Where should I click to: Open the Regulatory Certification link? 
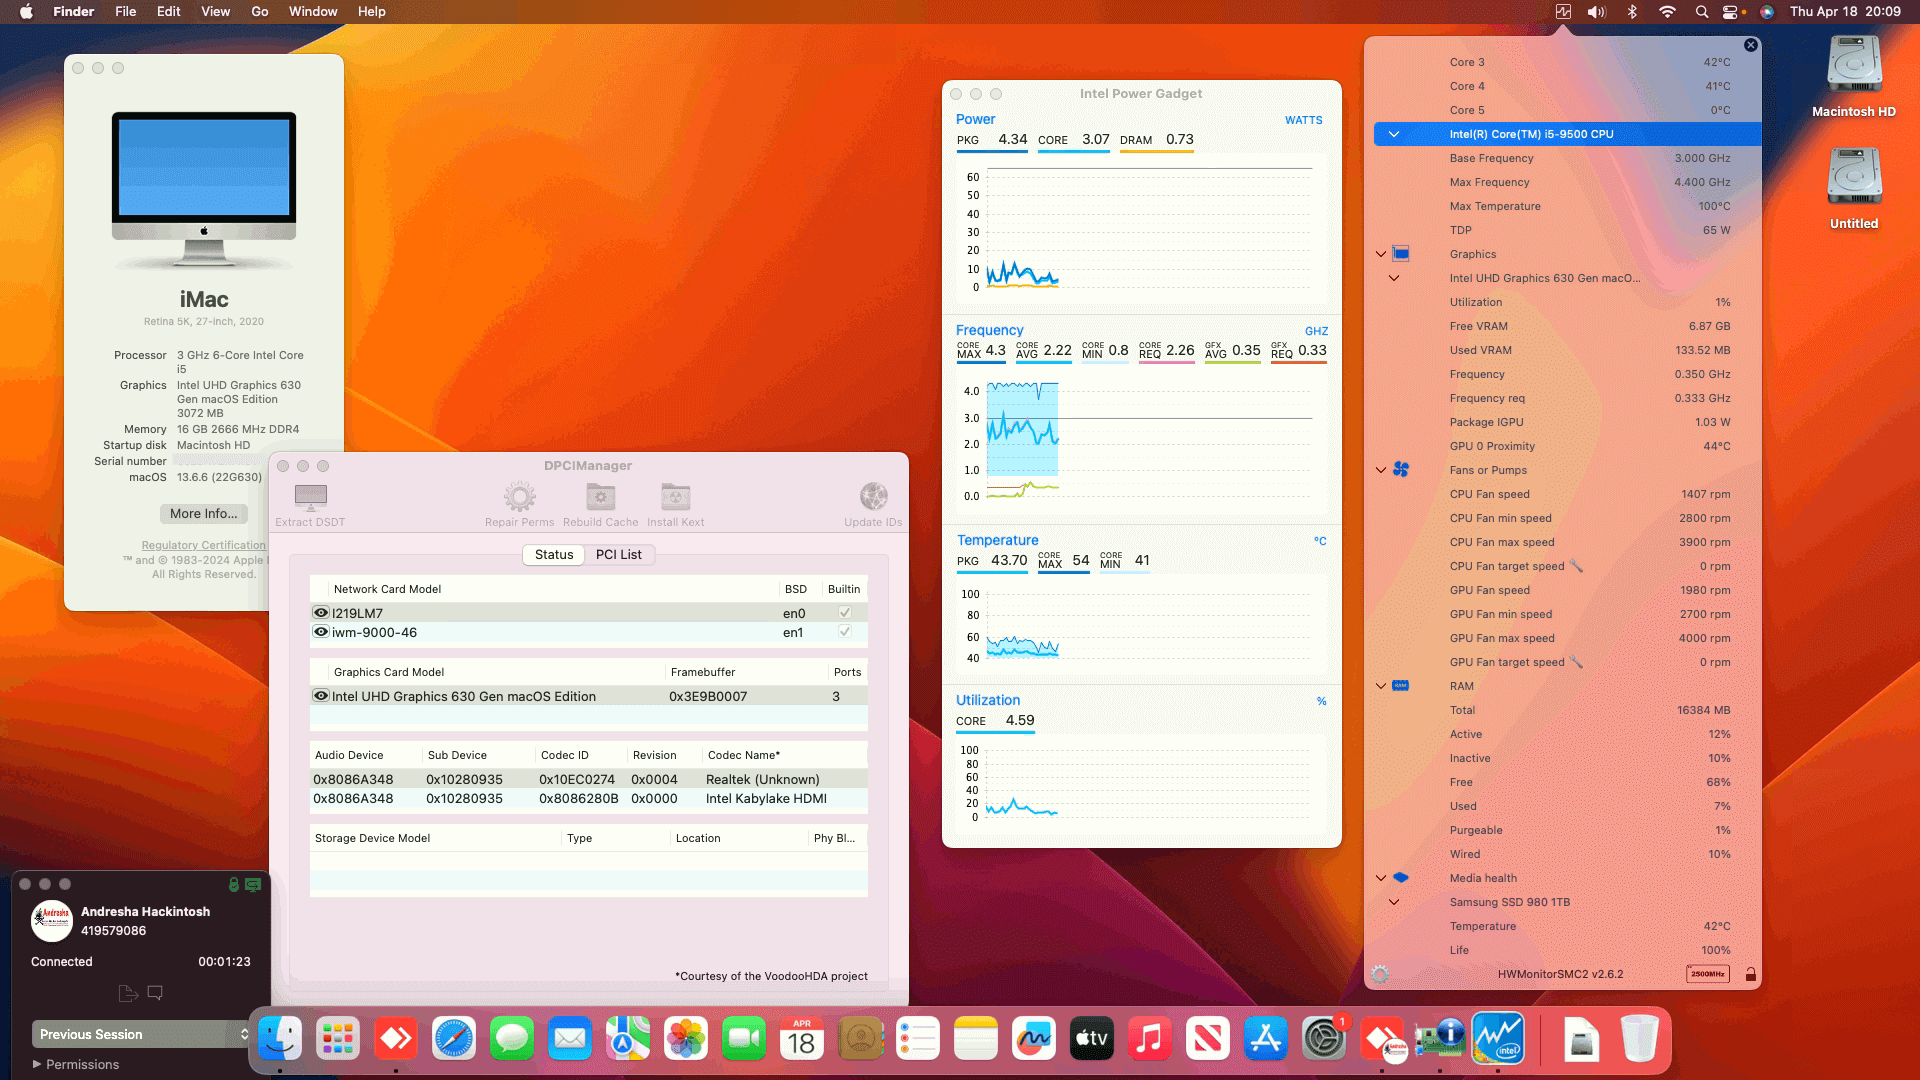[203, 545]
